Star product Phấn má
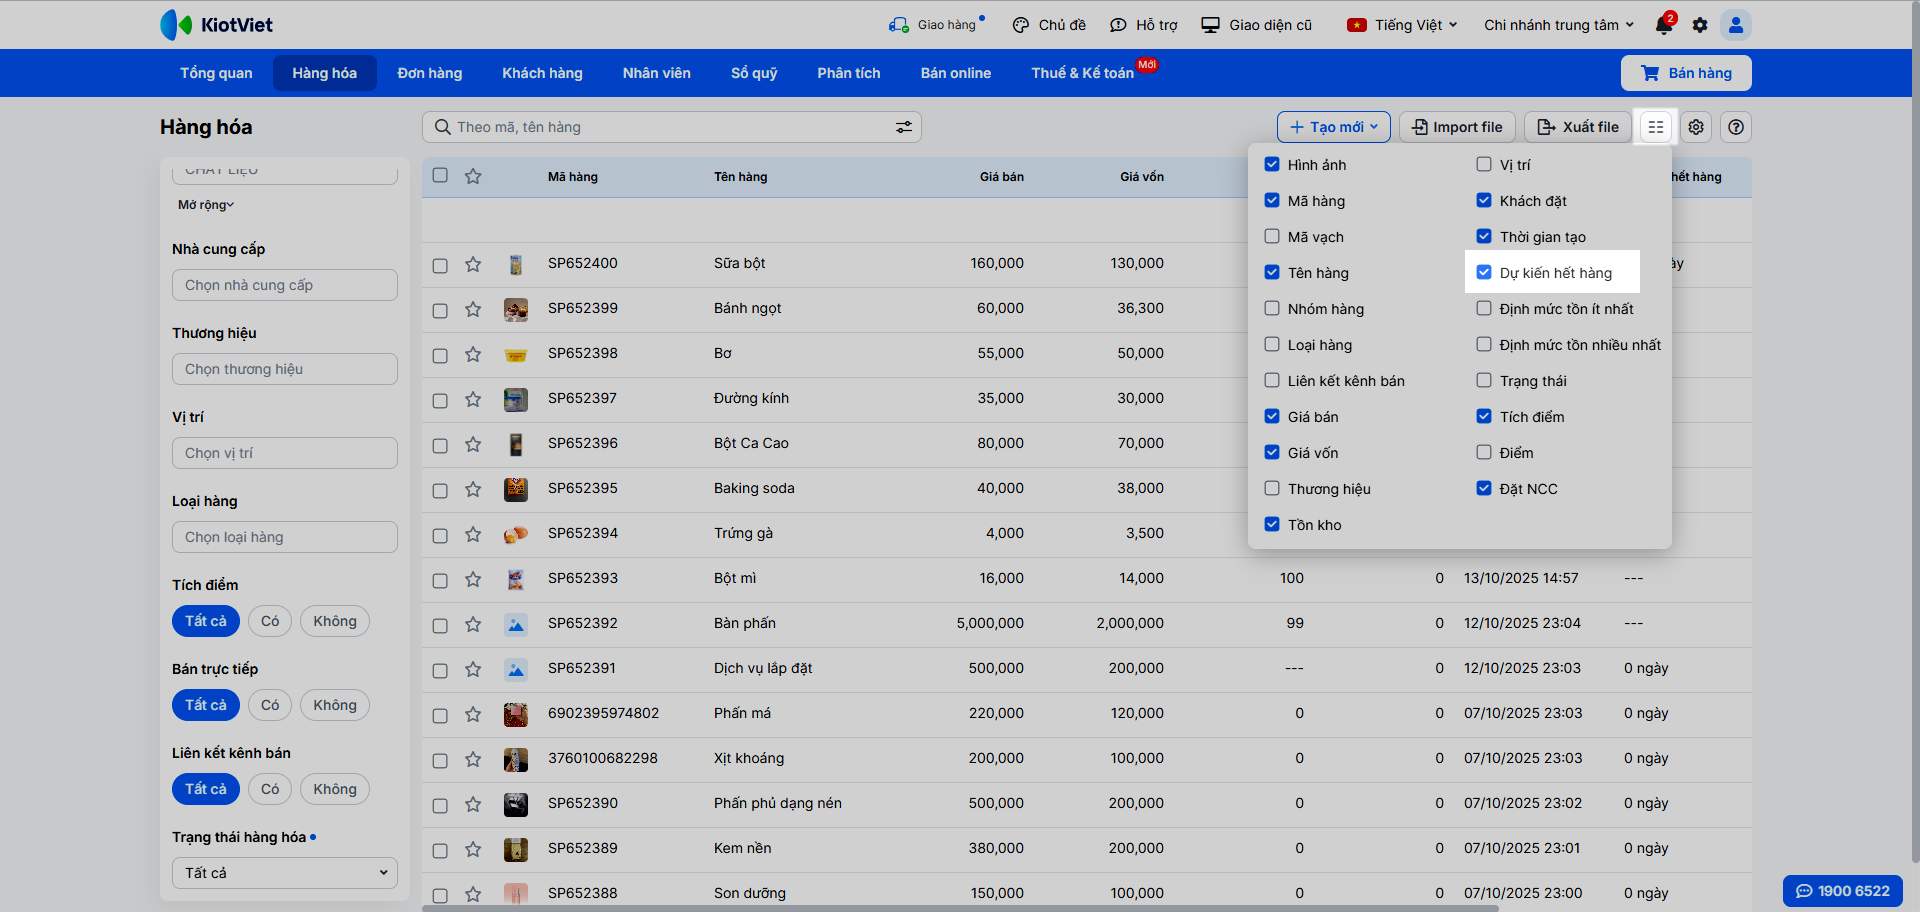Image resolution: width=1920 pixels, height=912 pixels. [x=473, y=714]
